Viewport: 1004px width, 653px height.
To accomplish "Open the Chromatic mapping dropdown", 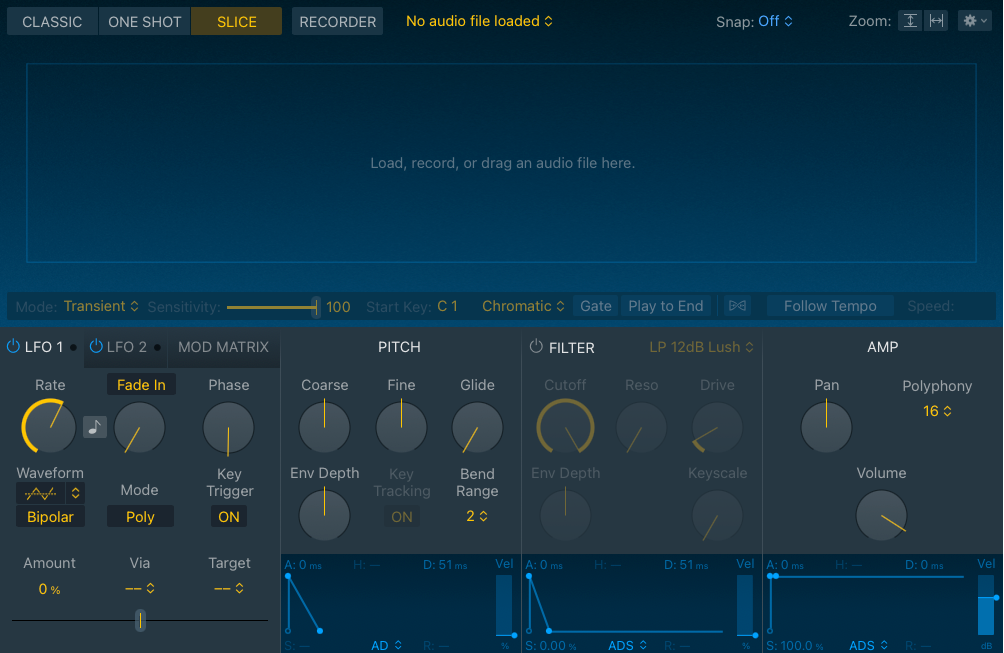I will pos(523,306).
